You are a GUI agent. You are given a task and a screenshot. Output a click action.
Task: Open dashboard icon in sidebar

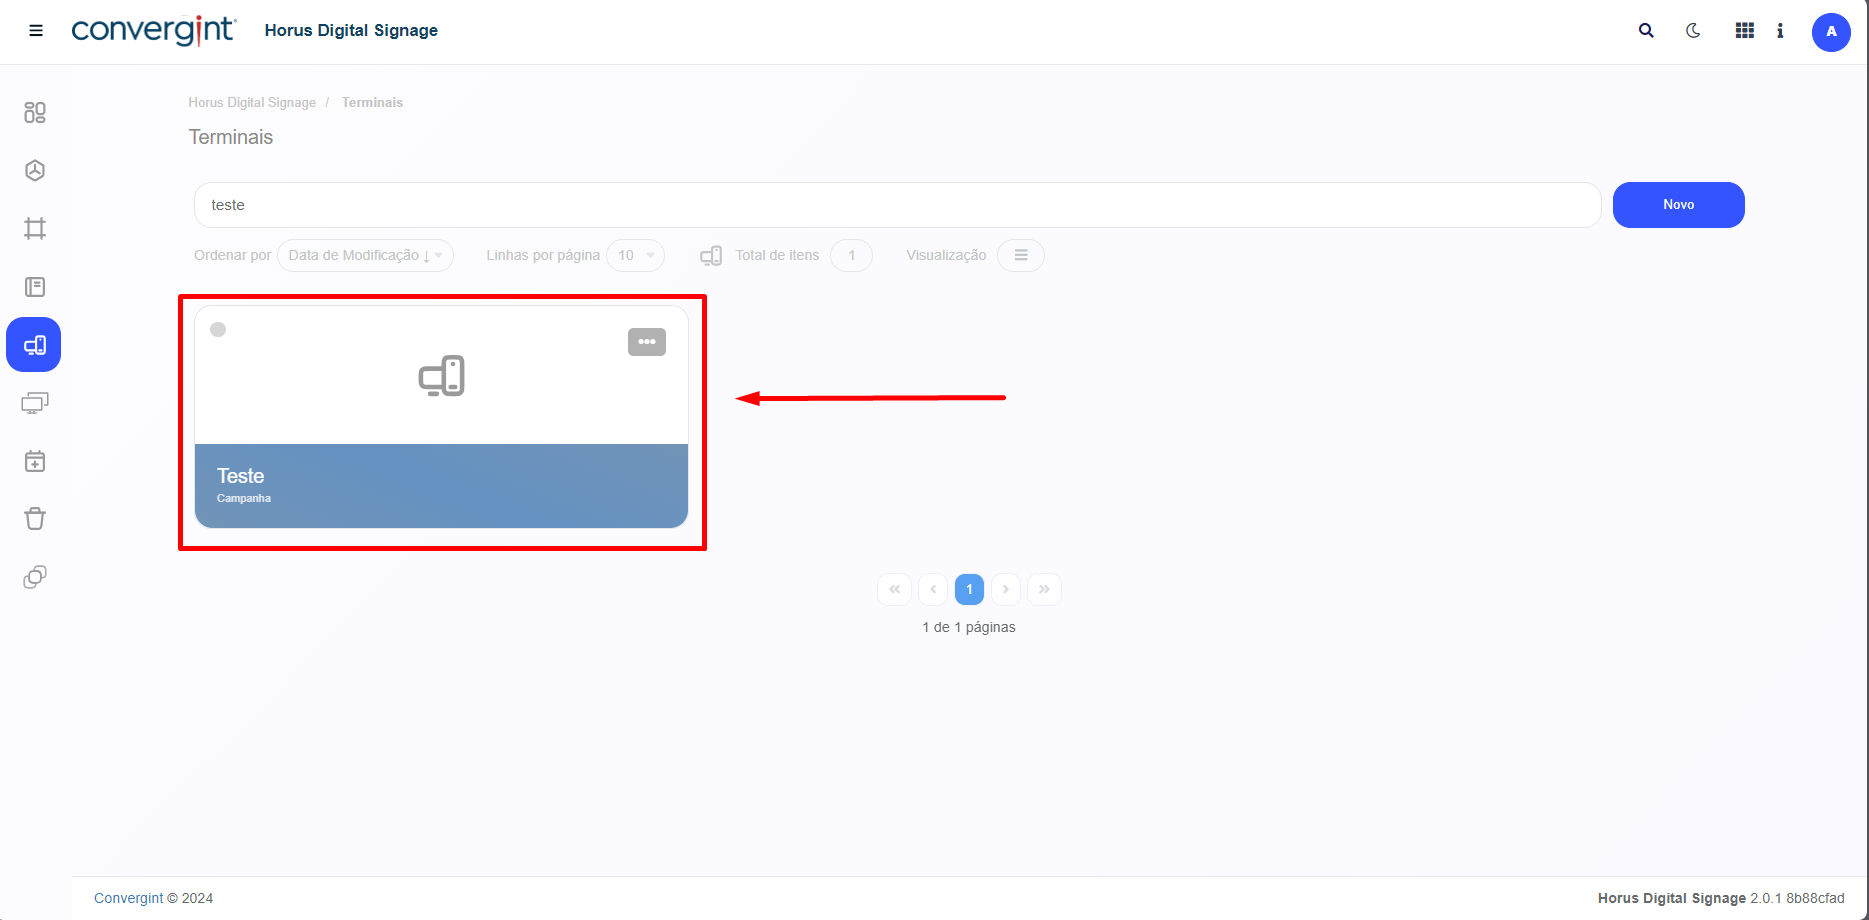click(35, 112)
